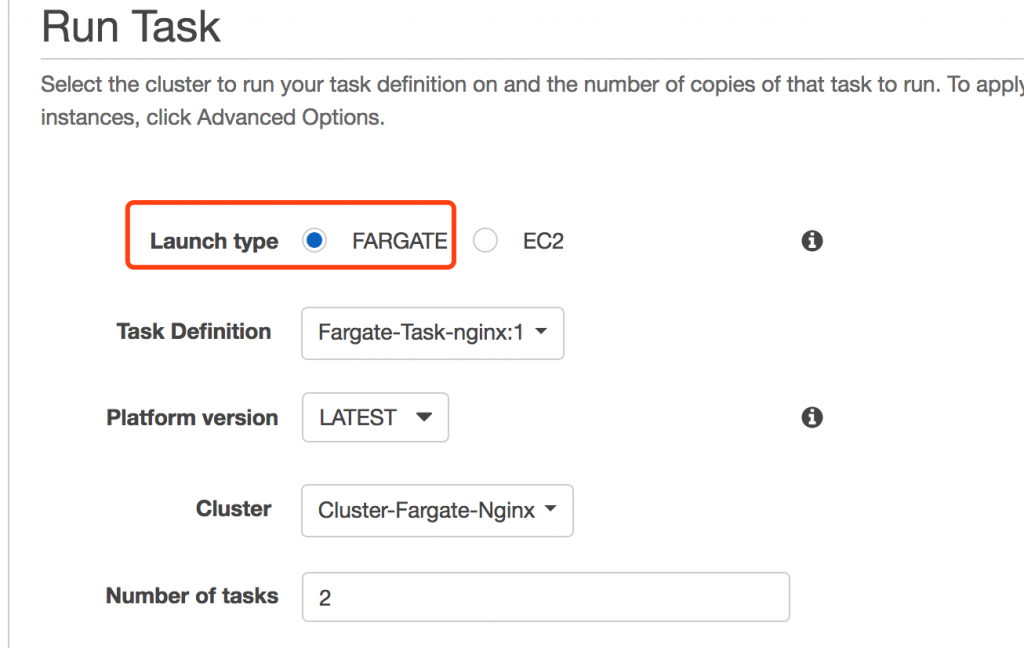Click the "Platform version" field label
1024x648 pixels.
tap(192, 417)
